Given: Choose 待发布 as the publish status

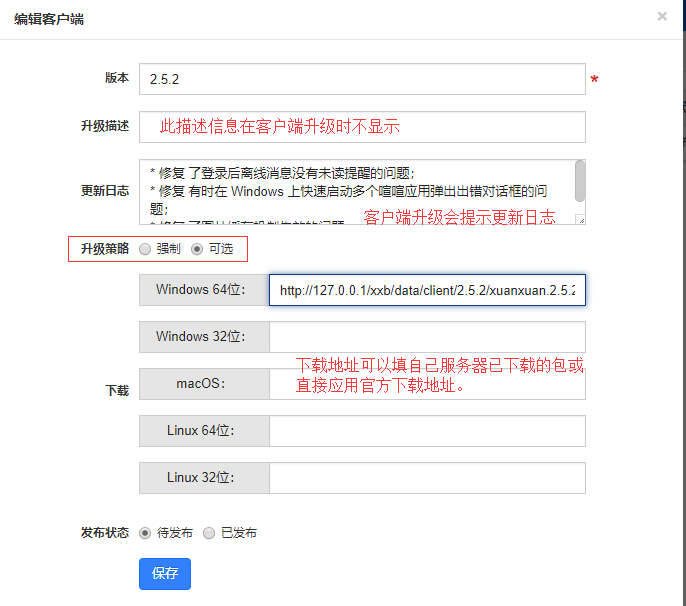Looking at the screenshot, I should pyautogui.click(x=146, y=533).
